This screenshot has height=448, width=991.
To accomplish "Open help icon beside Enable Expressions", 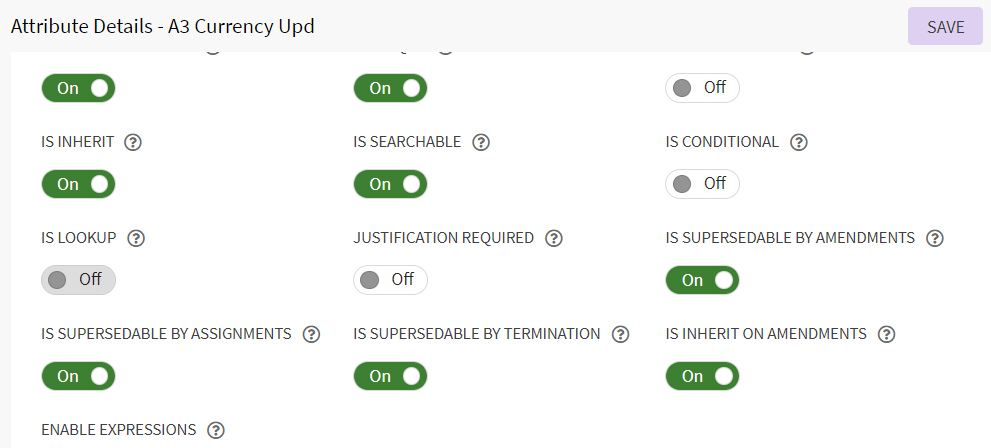I will [216, 430].
